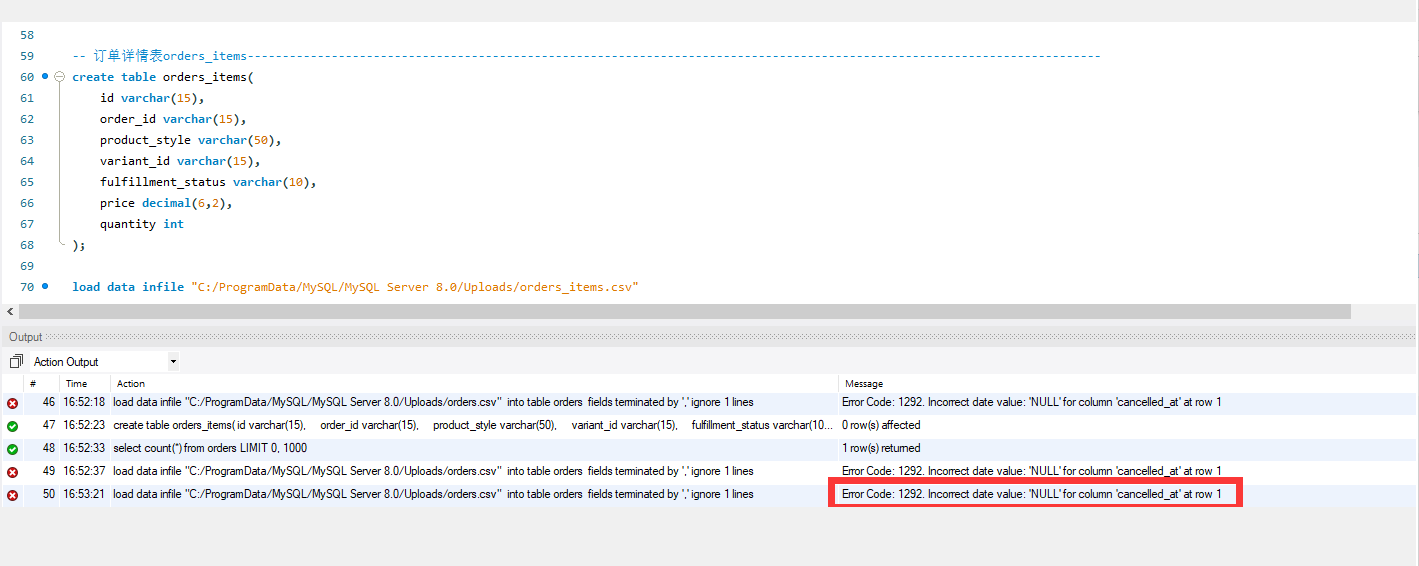Click the green success icon on row 47
1419x566 pixels.
pos(12,426)
